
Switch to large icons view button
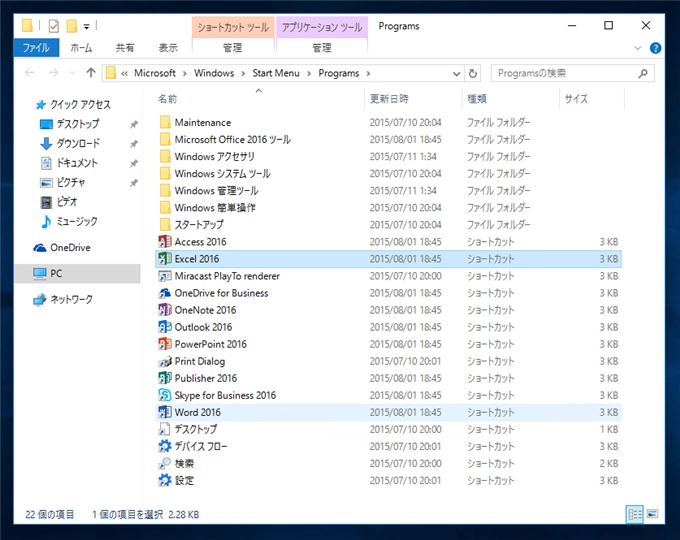coord(652,514)
